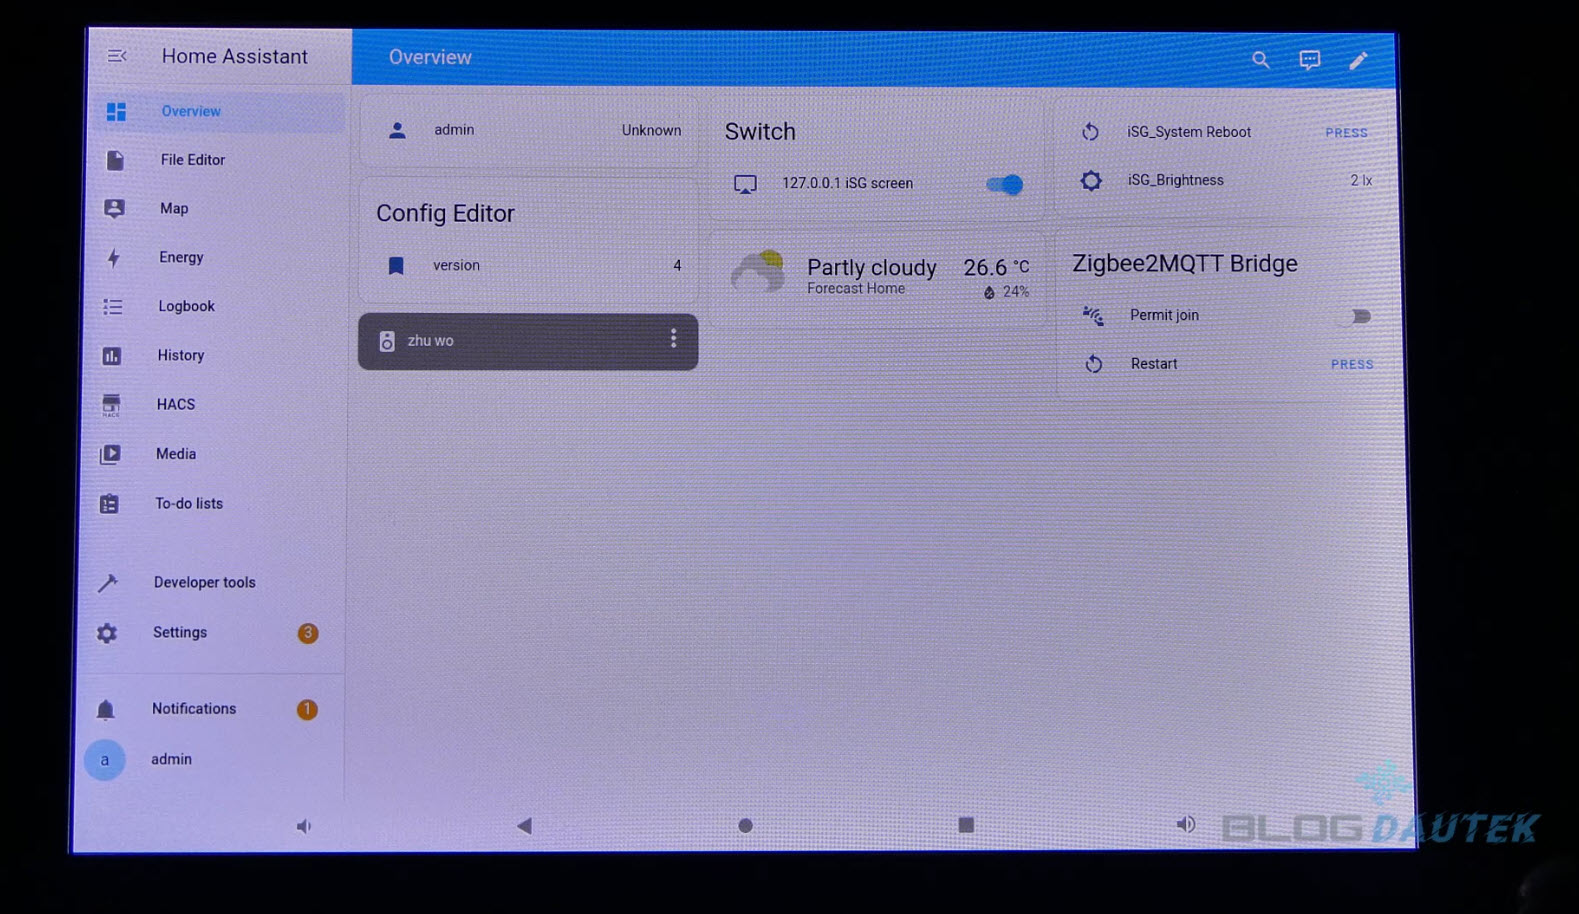Tap the Android back navigation arrow
The height and width of the screenshot is (914, 1579).
(x=524, y=825)
